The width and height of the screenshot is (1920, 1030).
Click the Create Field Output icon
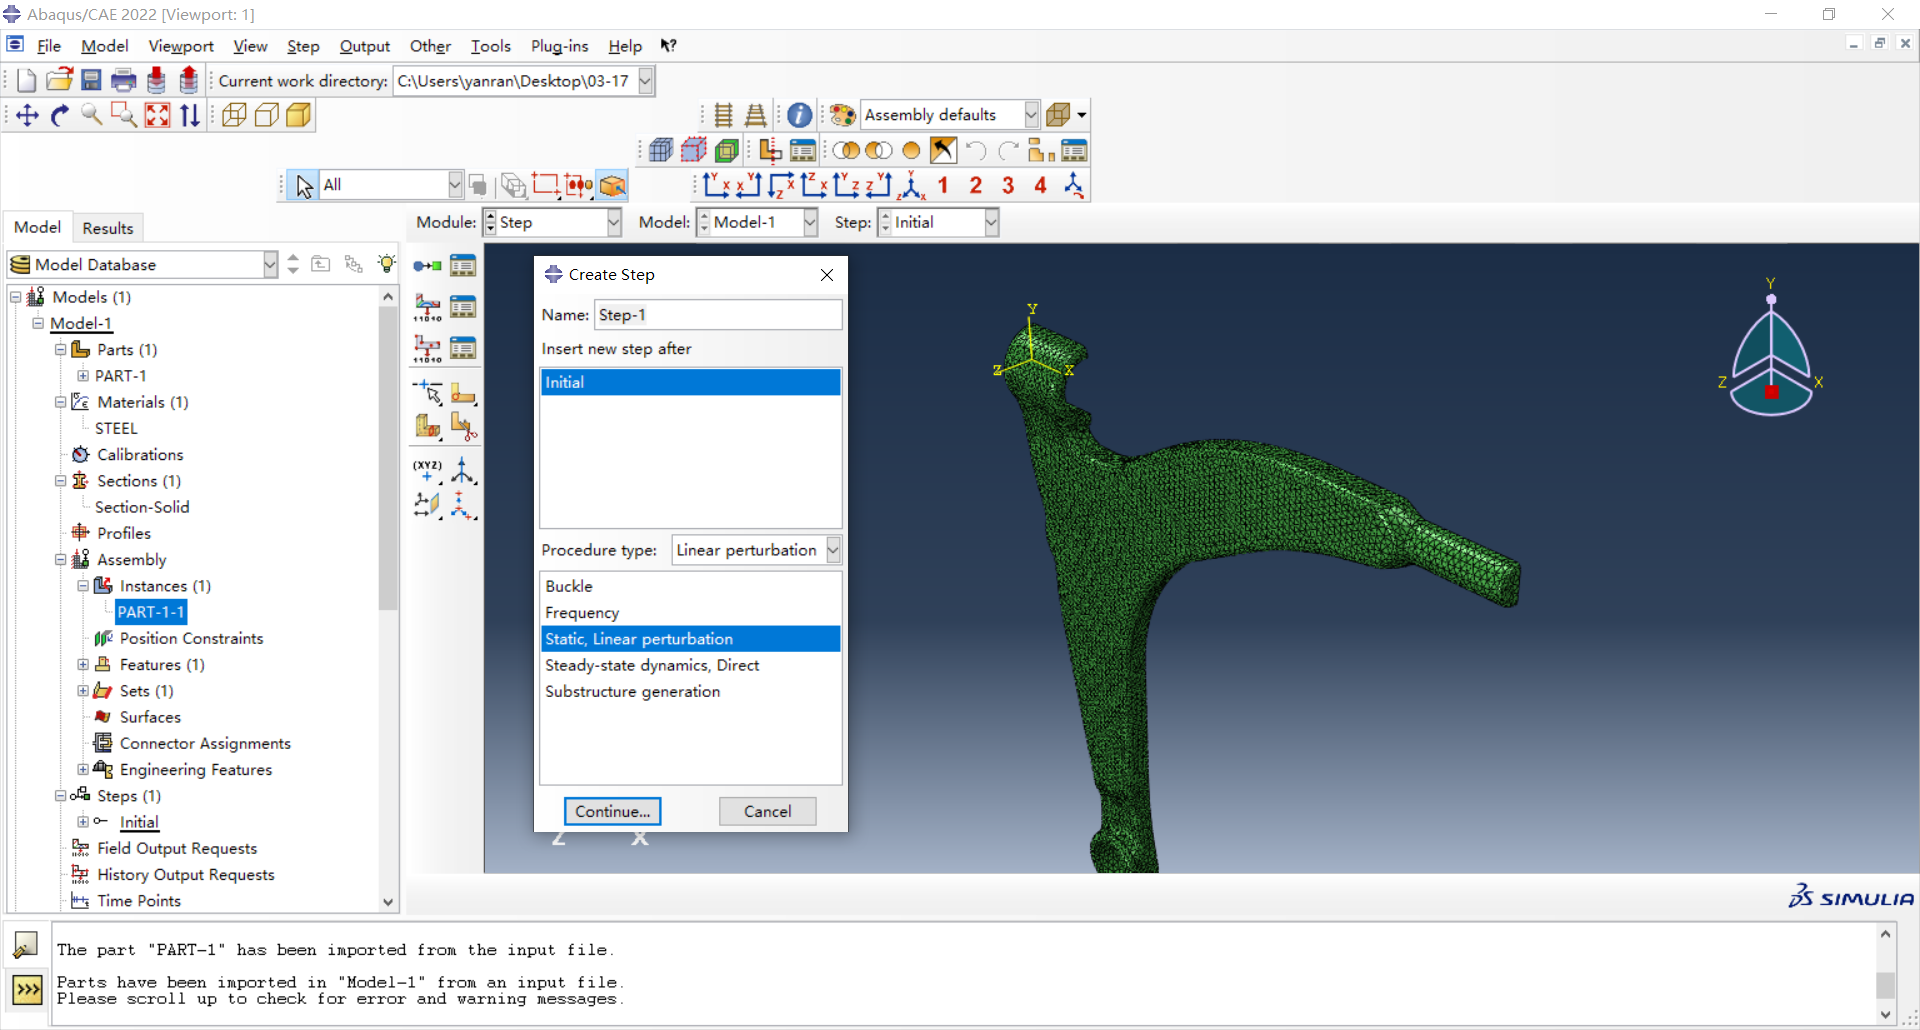click(428, 307)
